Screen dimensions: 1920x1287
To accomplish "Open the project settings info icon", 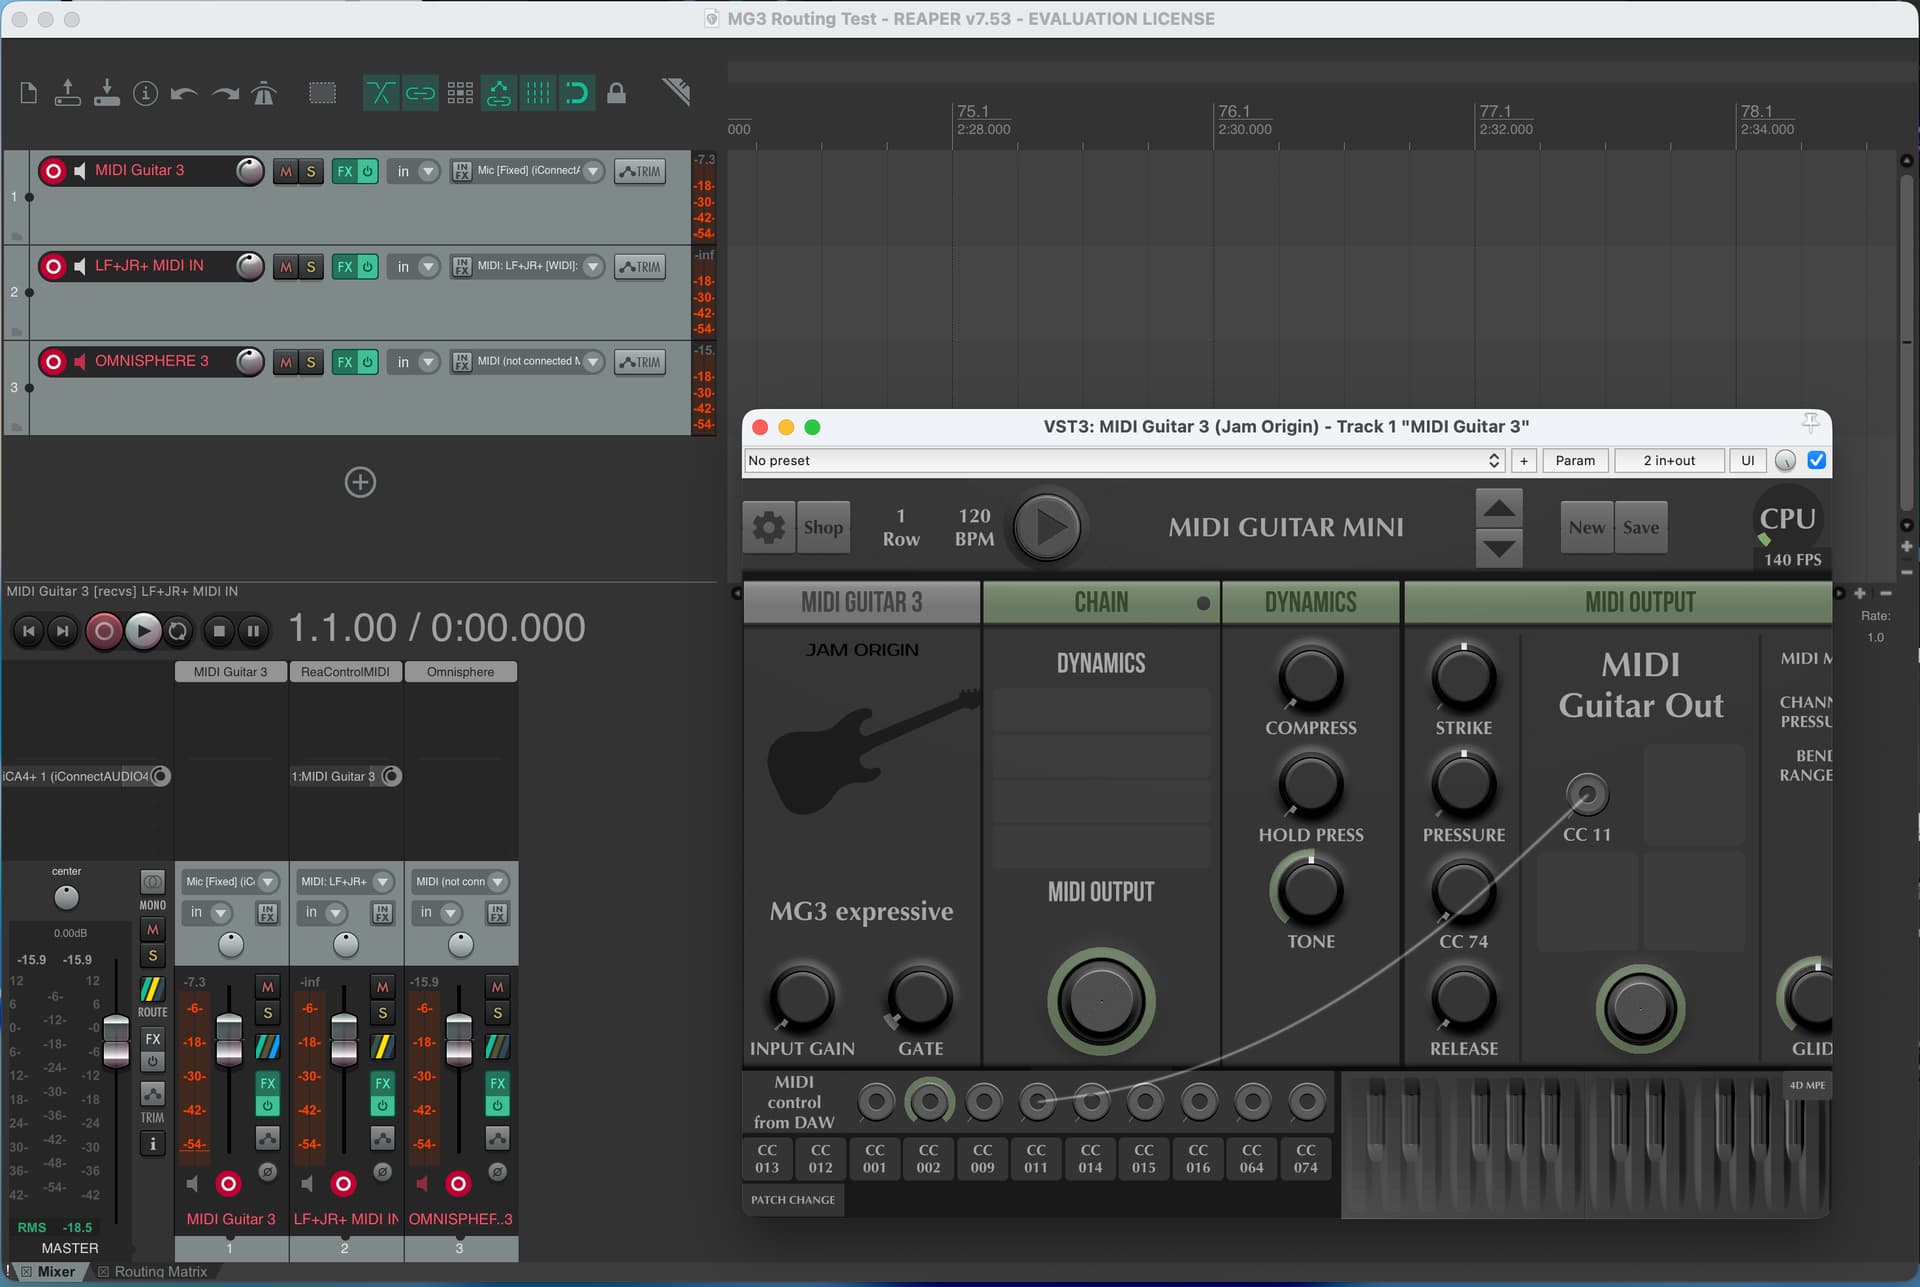I will [x=146, y=94].
